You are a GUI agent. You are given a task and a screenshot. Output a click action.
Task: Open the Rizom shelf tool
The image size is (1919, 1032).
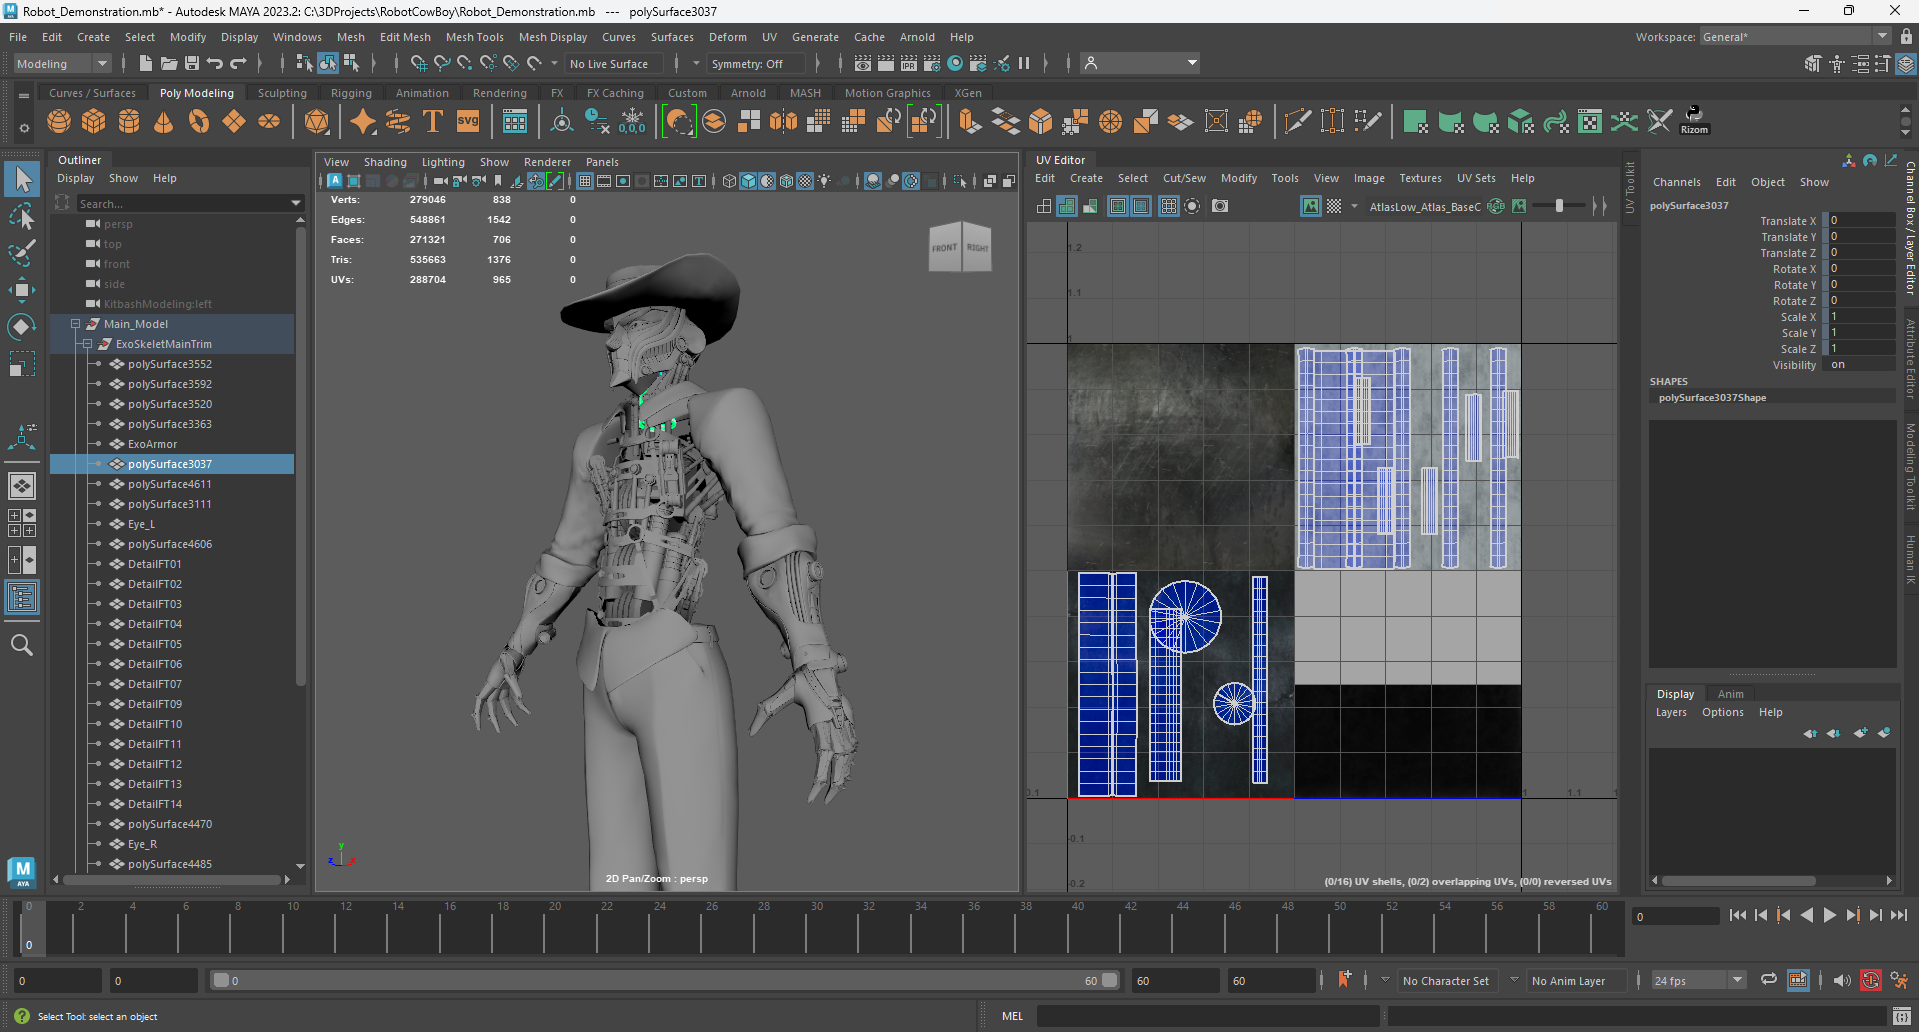pyautogui.click(x=1694, y=120)
